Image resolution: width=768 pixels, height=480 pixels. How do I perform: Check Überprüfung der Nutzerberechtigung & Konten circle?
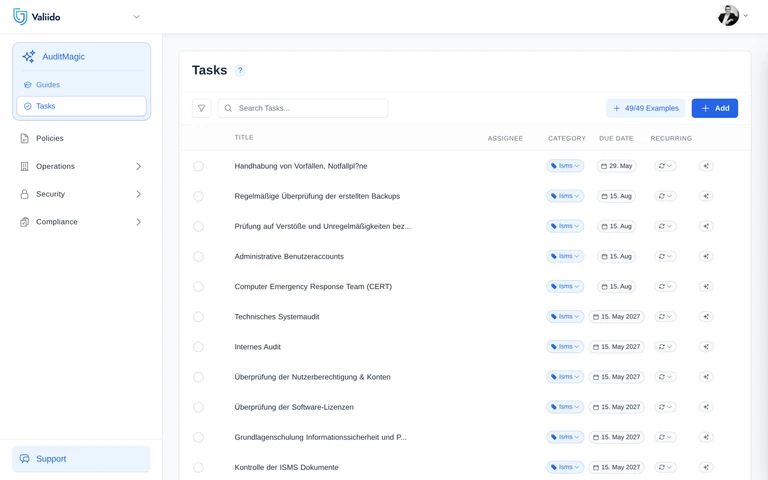(x=198, y=377)
